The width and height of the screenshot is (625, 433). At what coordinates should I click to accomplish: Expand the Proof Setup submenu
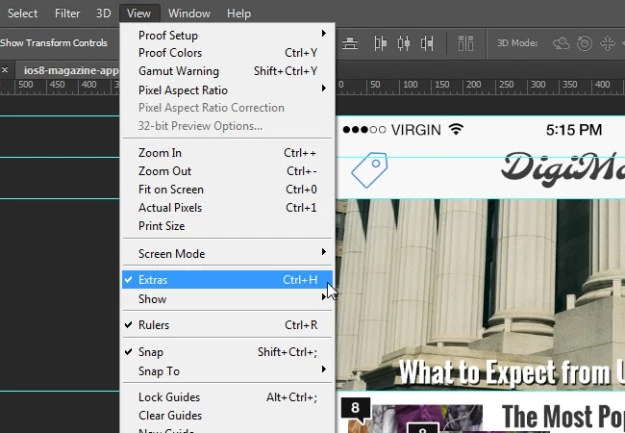[227, 35]
